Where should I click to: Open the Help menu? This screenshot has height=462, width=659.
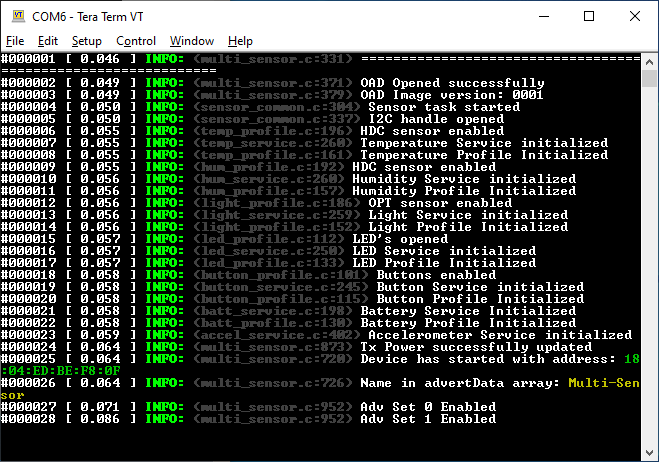[x=240, y=41]
